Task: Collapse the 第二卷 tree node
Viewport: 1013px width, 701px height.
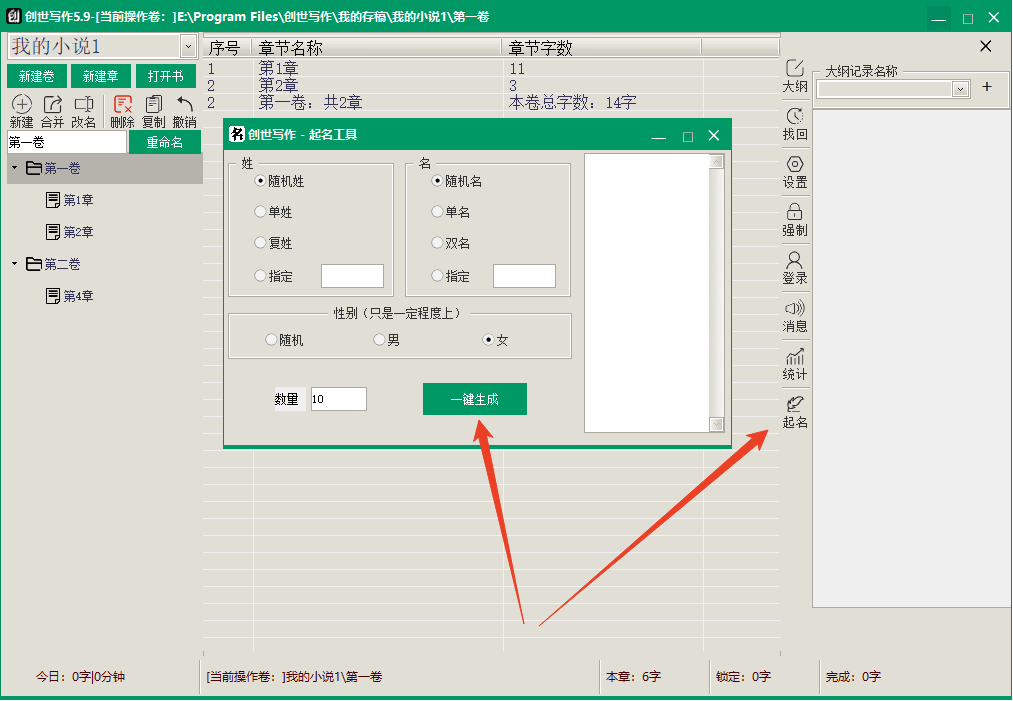Action: 14,264
